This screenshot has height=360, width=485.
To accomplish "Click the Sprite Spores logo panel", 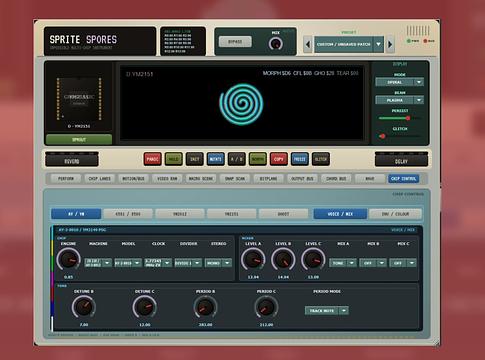I will click(100, 41).
